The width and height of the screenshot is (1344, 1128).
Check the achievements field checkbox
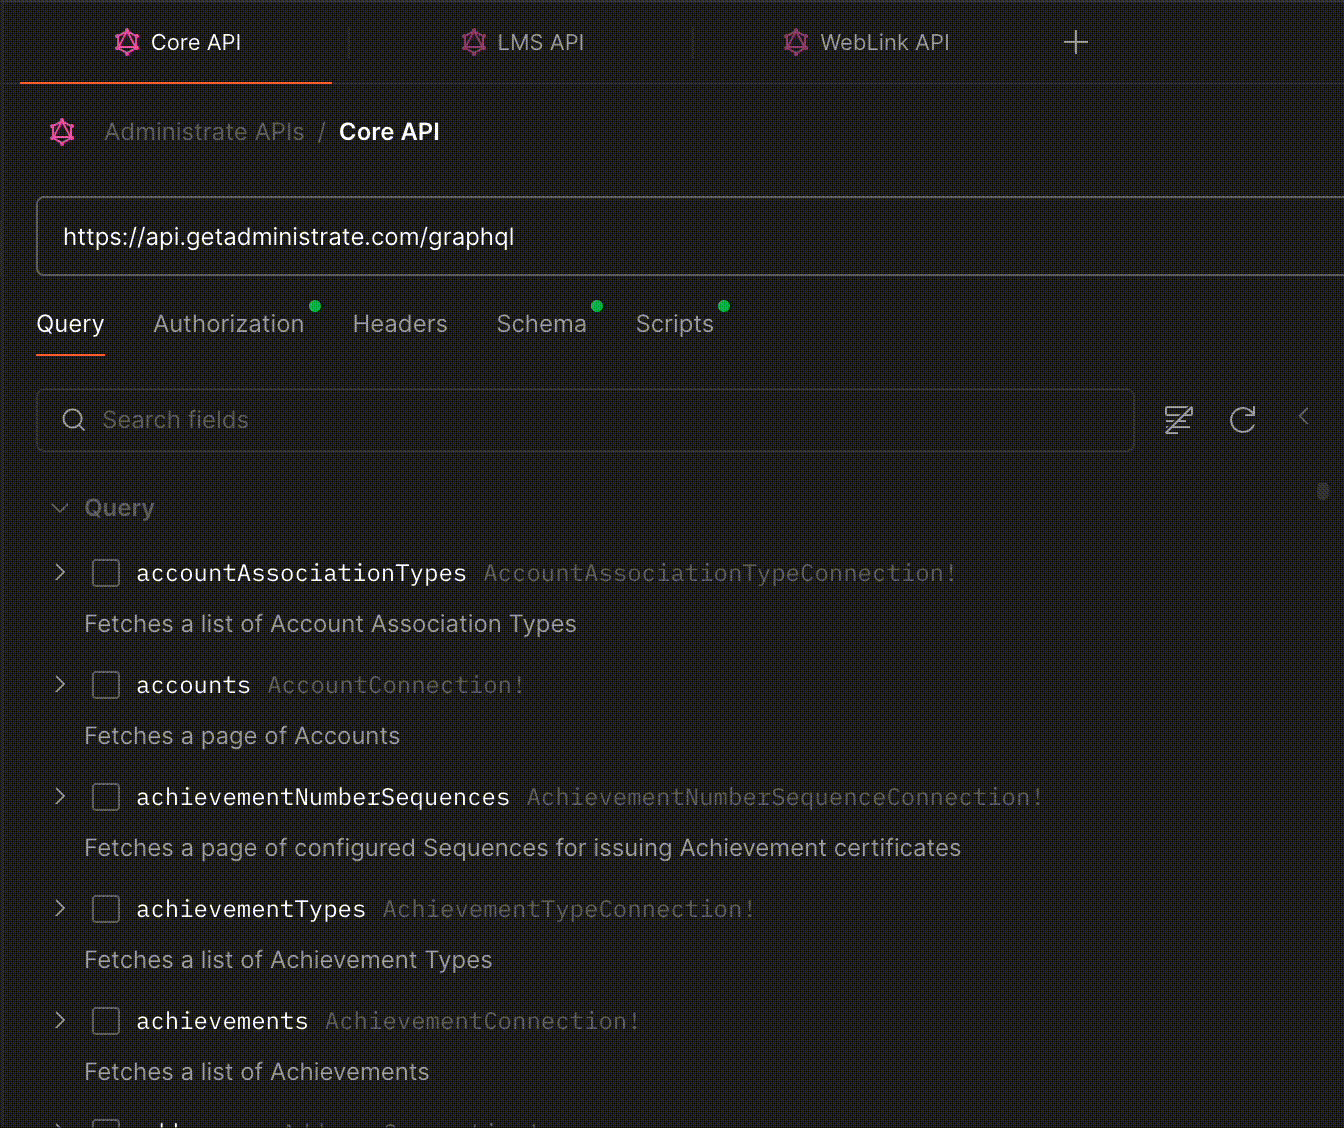click(106, 1021)
